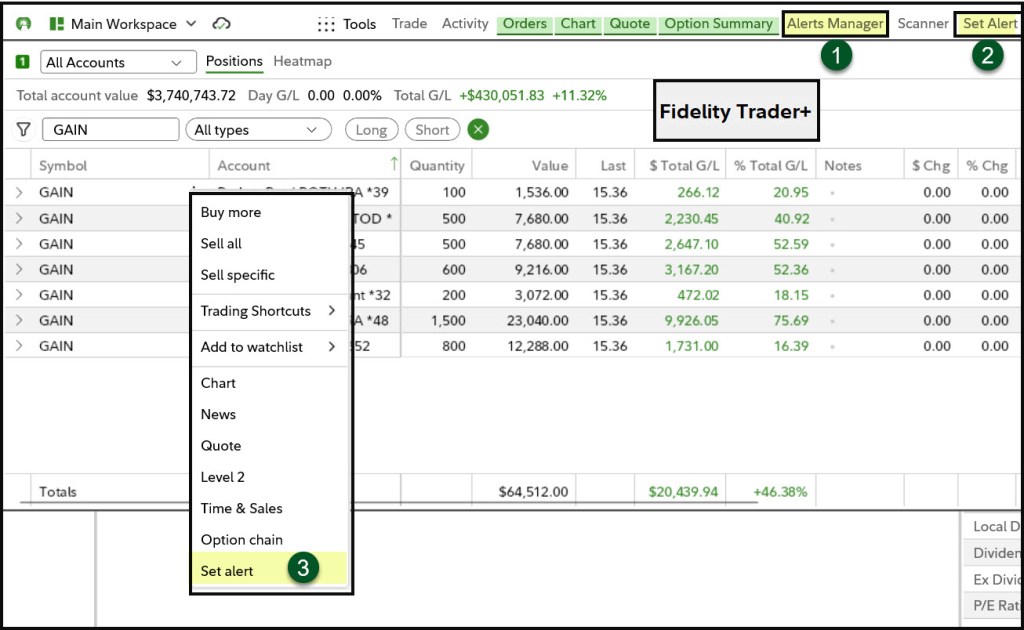Select Option chain in the context menu
1024x630 pixels.
(x=242, y=540)
